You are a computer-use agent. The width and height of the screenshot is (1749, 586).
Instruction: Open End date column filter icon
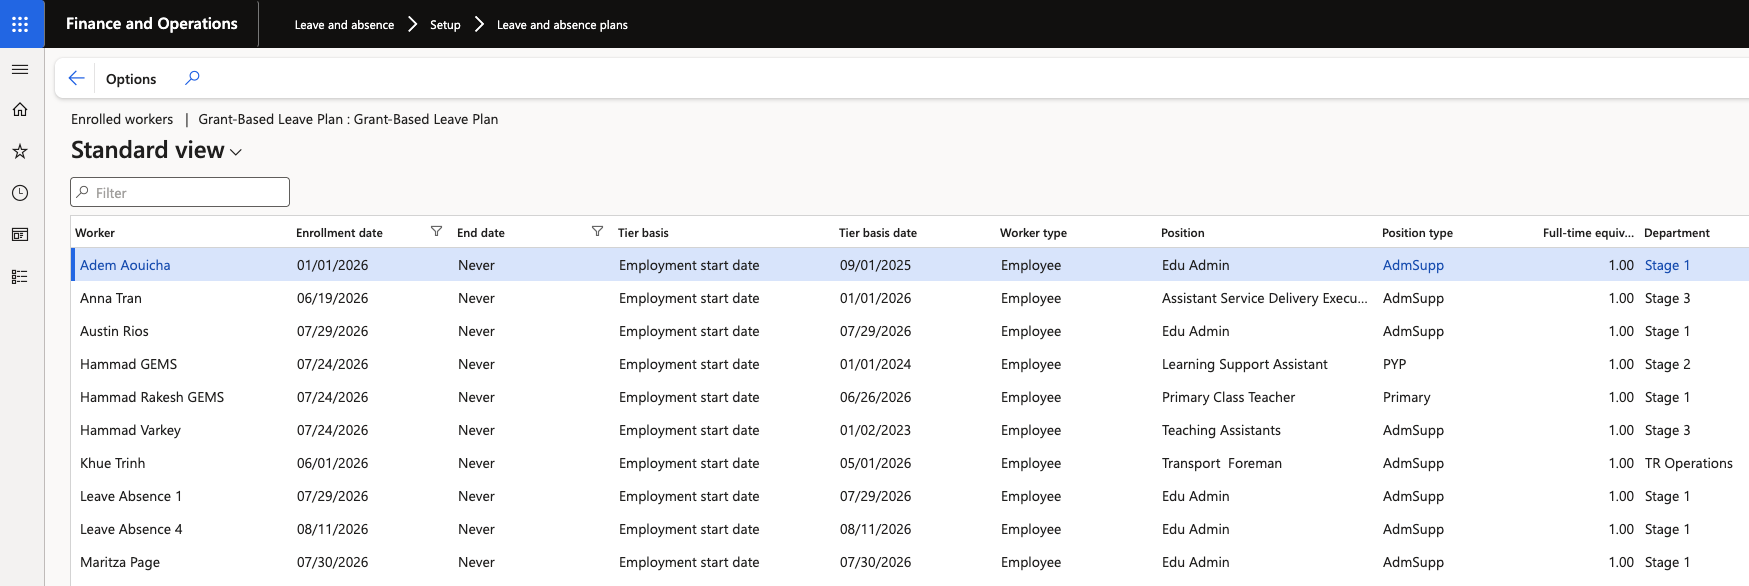[597, 232]
